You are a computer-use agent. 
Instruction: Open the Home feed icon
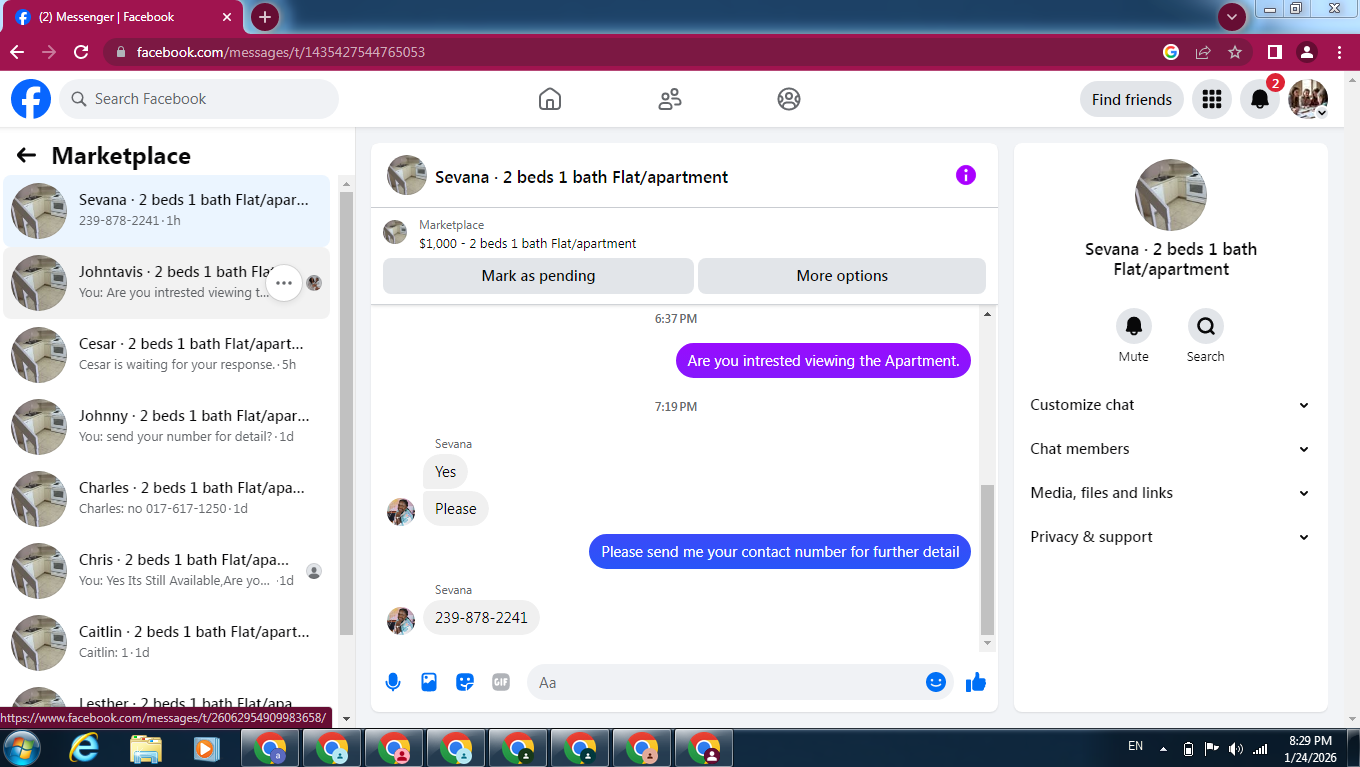click(549, 99)
